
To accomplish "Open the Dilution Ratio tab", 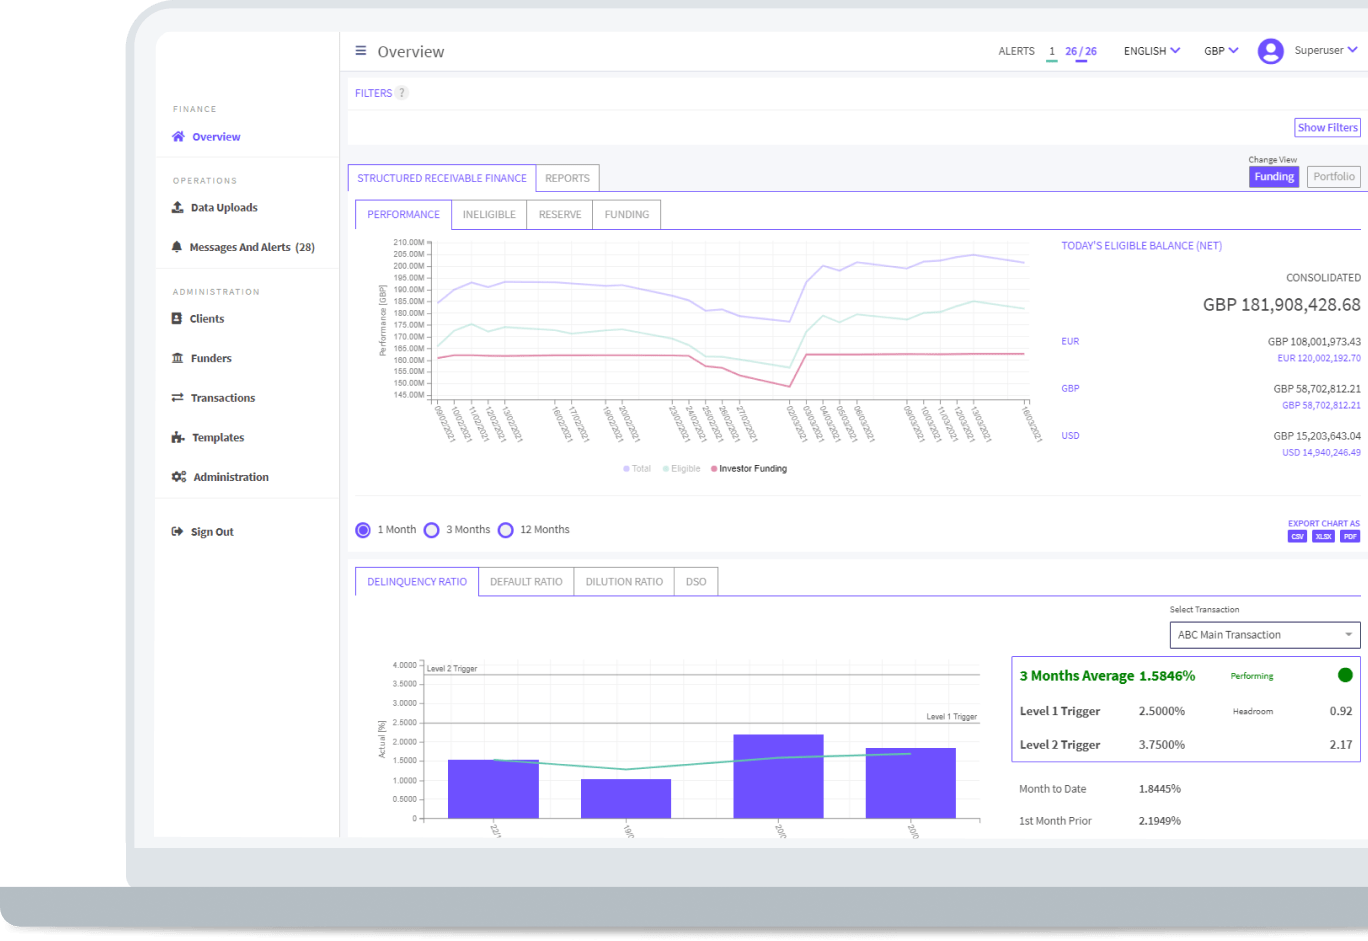I will click(x=624, y=582).
